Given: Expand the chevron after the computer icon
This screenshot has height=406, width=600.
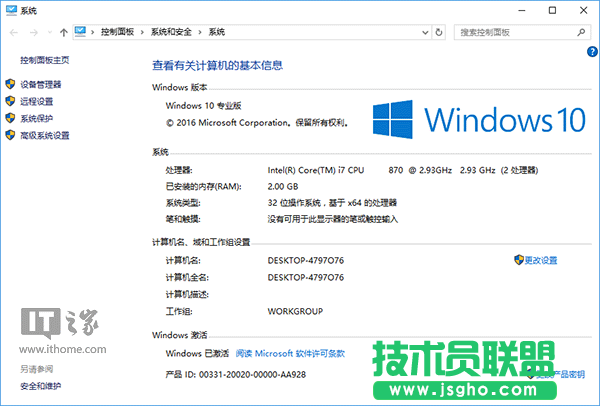Looking at the screenshot, I should click(x=93, y=33).
